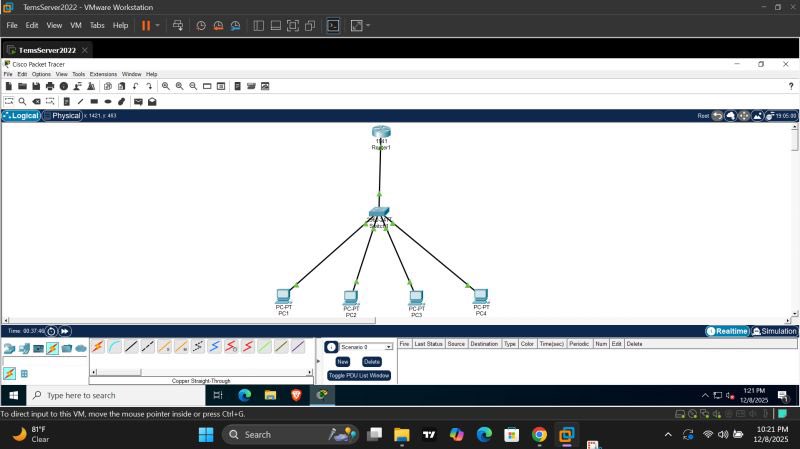800x449 pixels.
Task: Add a Simple PDU with the closed envelope icon
Action: point(138,102)
